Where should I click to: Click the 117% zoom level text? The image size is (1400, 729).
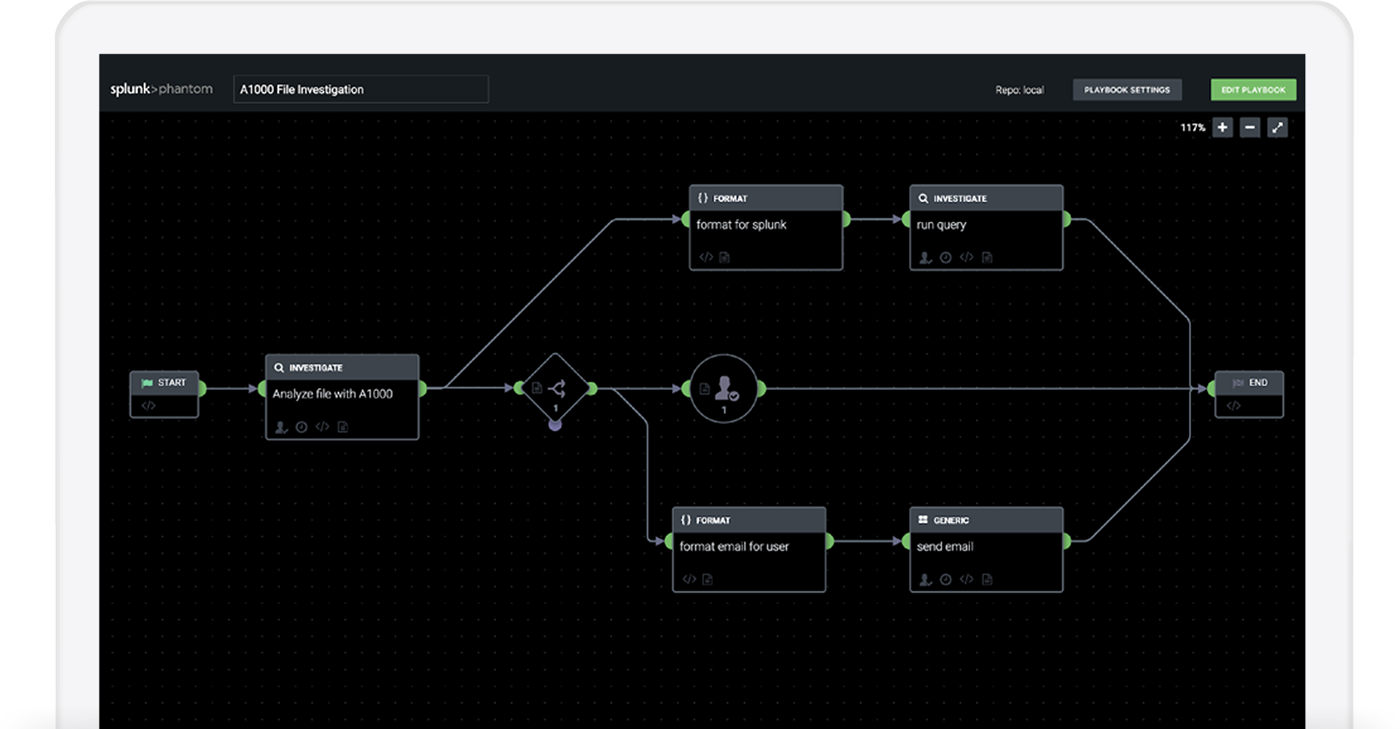(x=1192, y=128)
